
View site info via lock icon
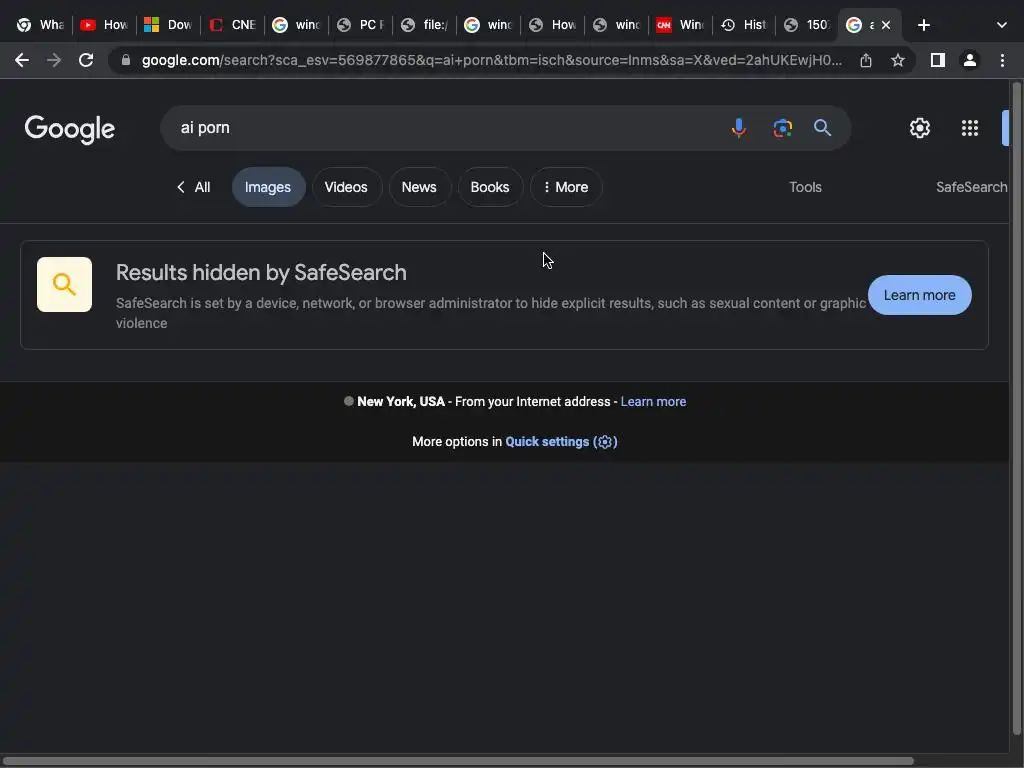click(126, 60)
